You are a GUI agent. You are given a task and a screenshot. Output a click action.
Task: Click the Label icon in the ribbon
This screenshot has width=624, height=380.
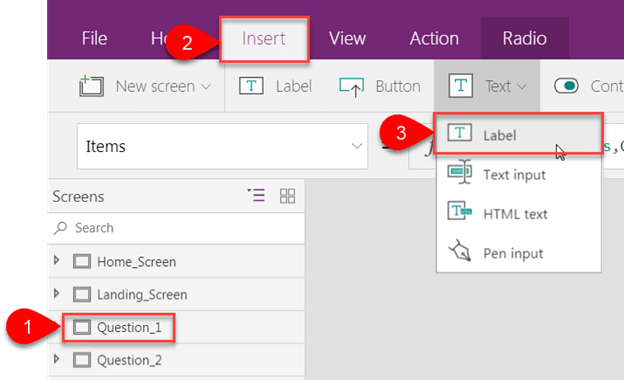(251, 86)
